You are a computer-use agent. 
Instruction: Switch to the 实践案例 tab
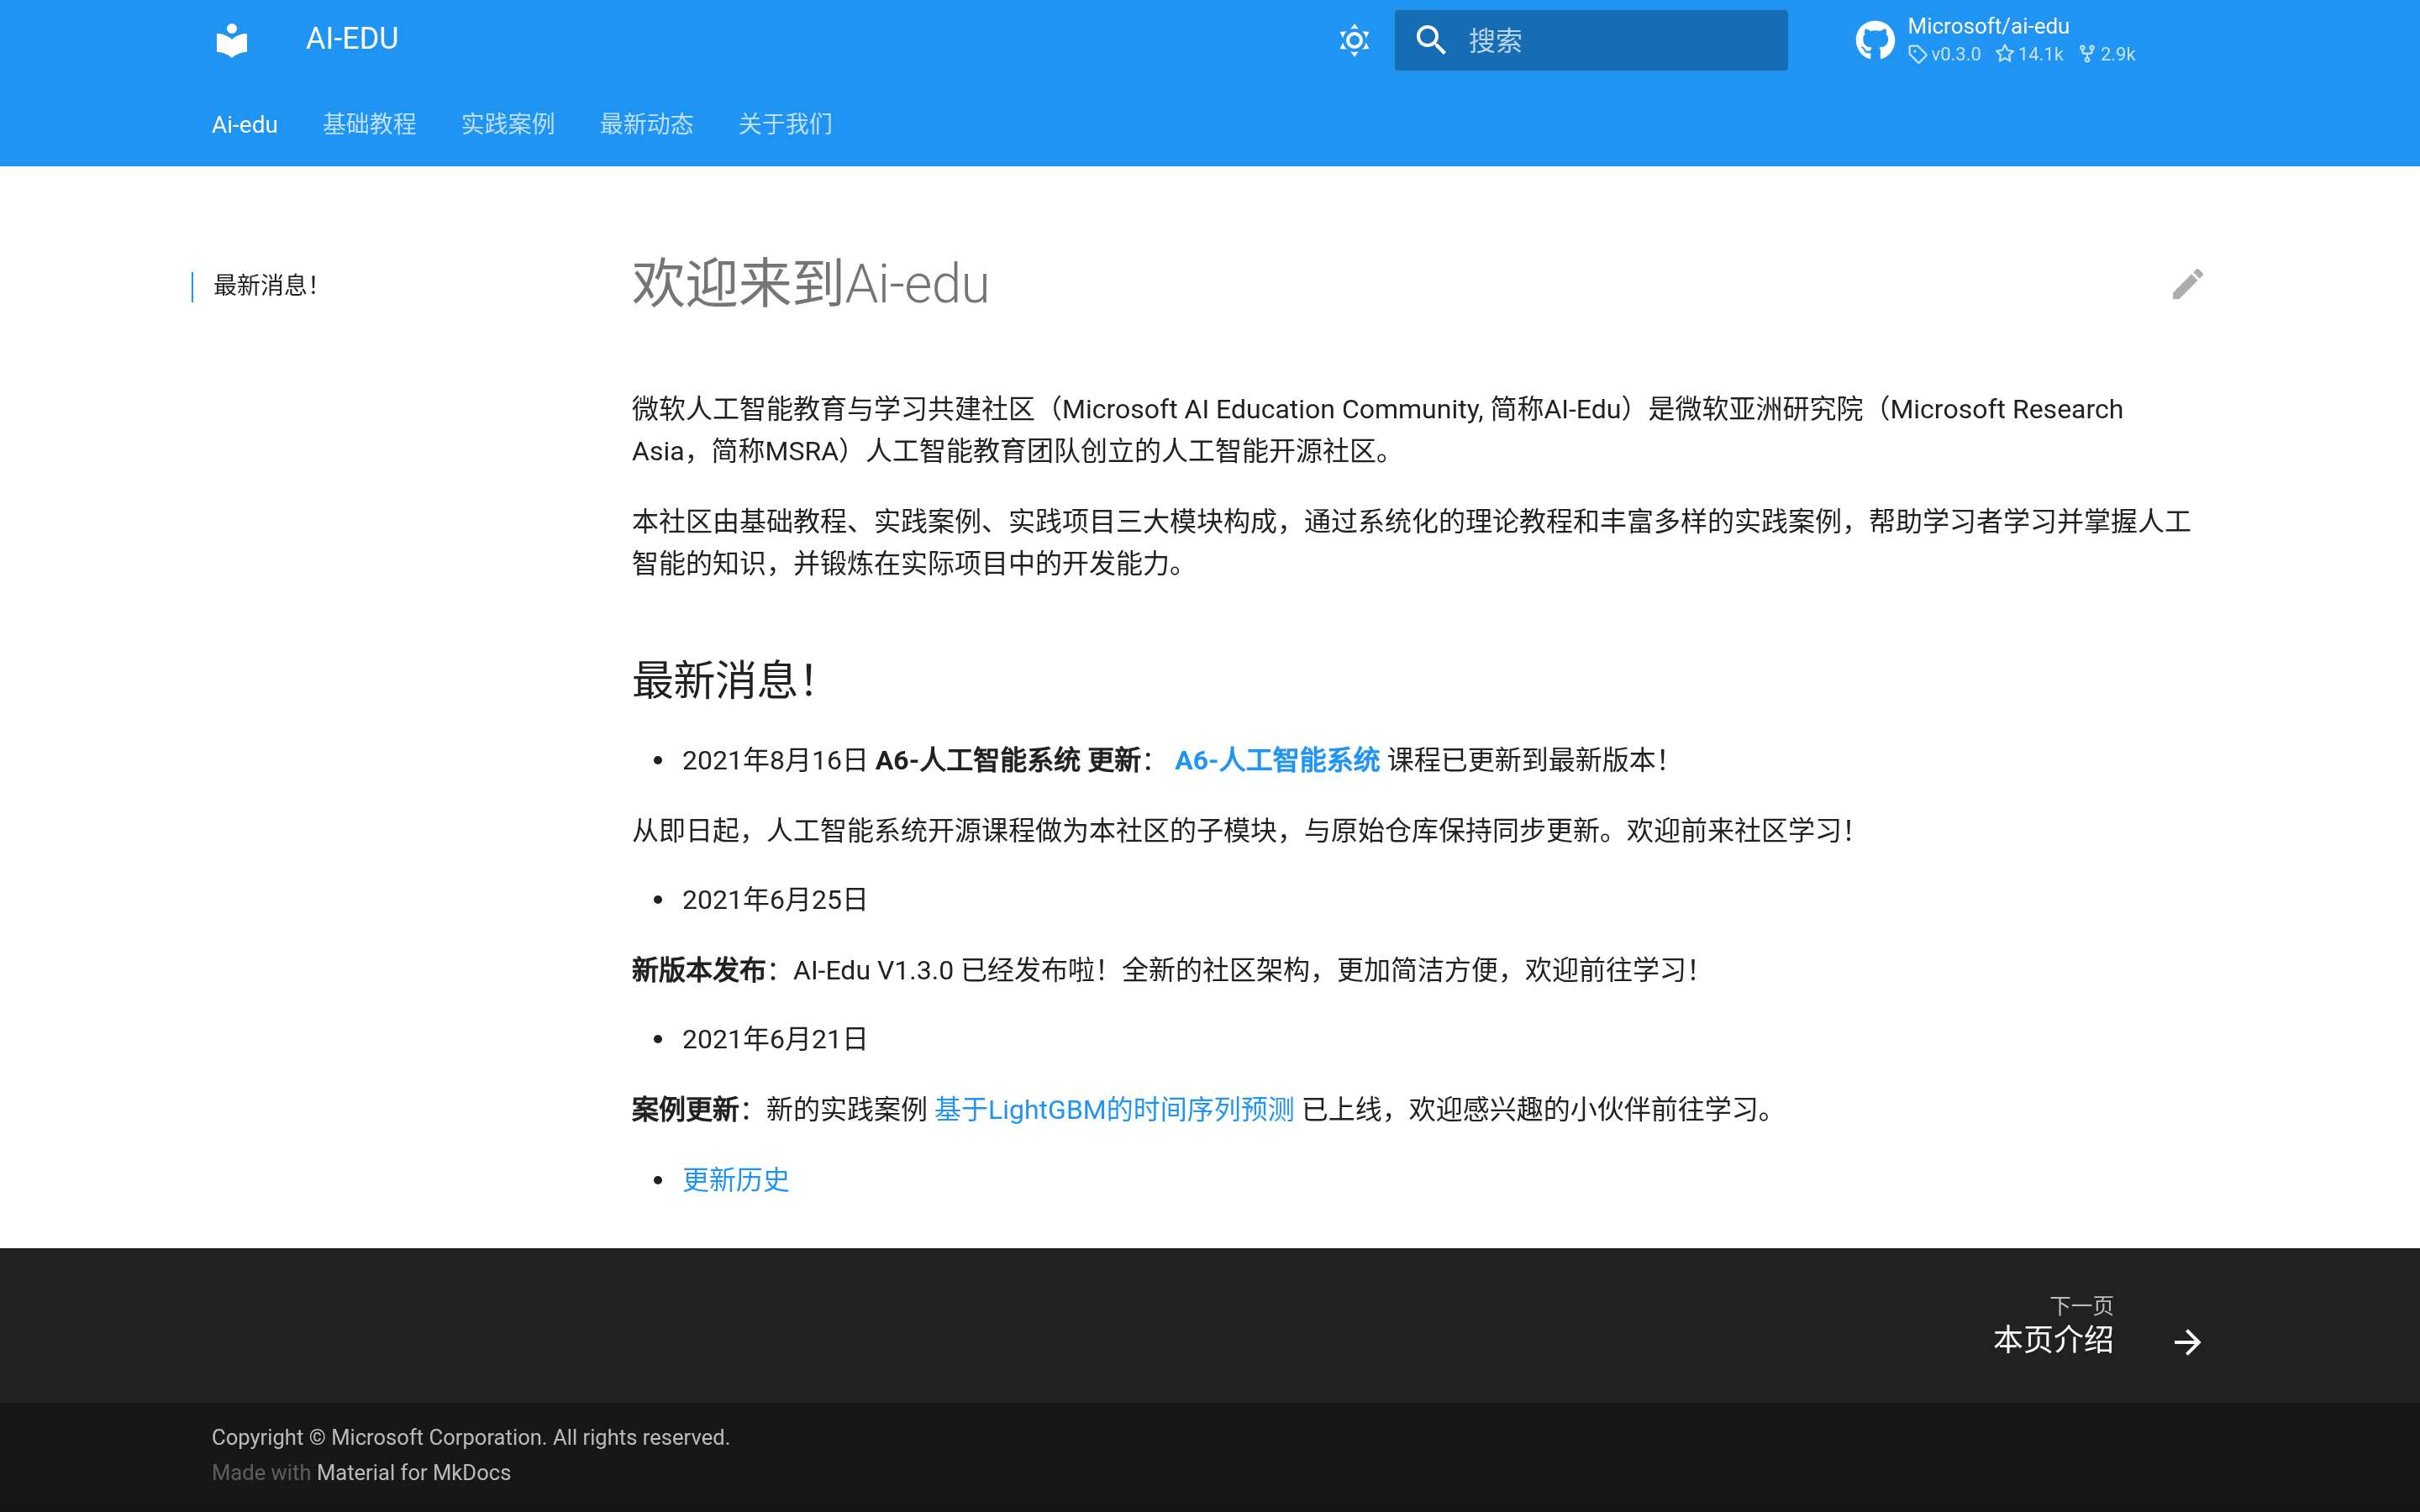[508, 124]
